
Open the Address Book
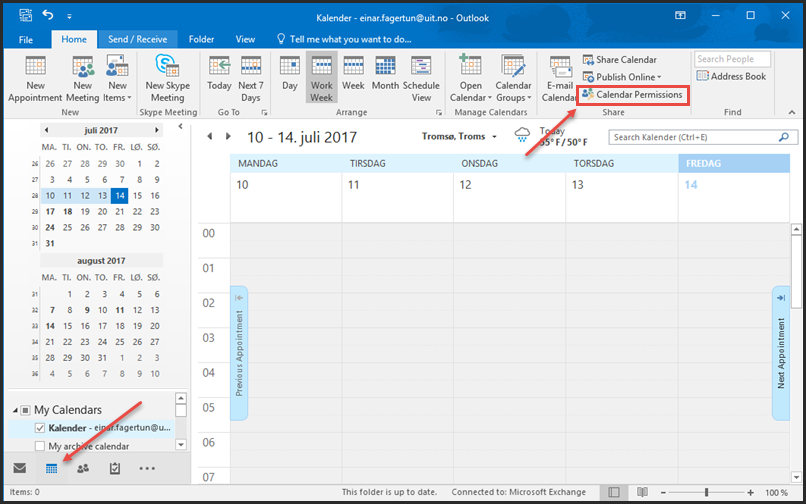(x=731, y=76)
